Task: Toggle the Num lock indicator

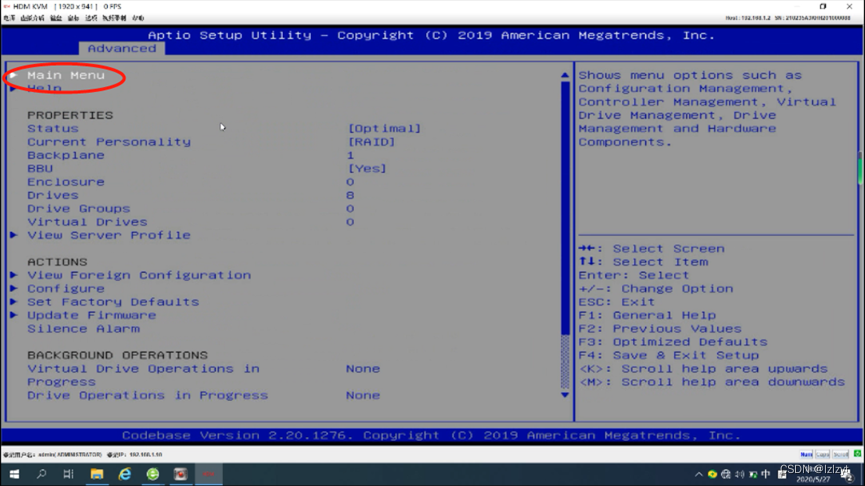Action: pos(806,455)
